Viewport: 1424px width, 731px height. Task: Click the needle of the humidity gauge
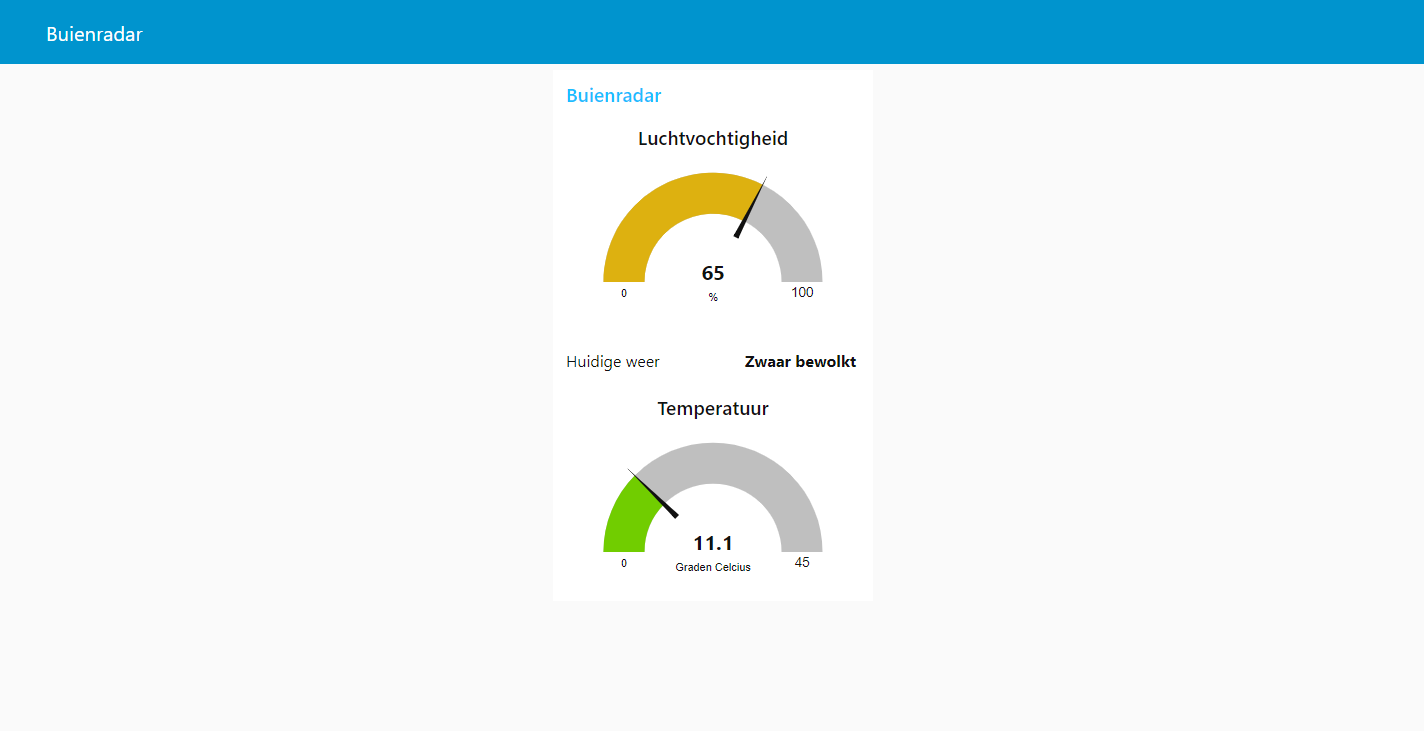click(751, 208)
